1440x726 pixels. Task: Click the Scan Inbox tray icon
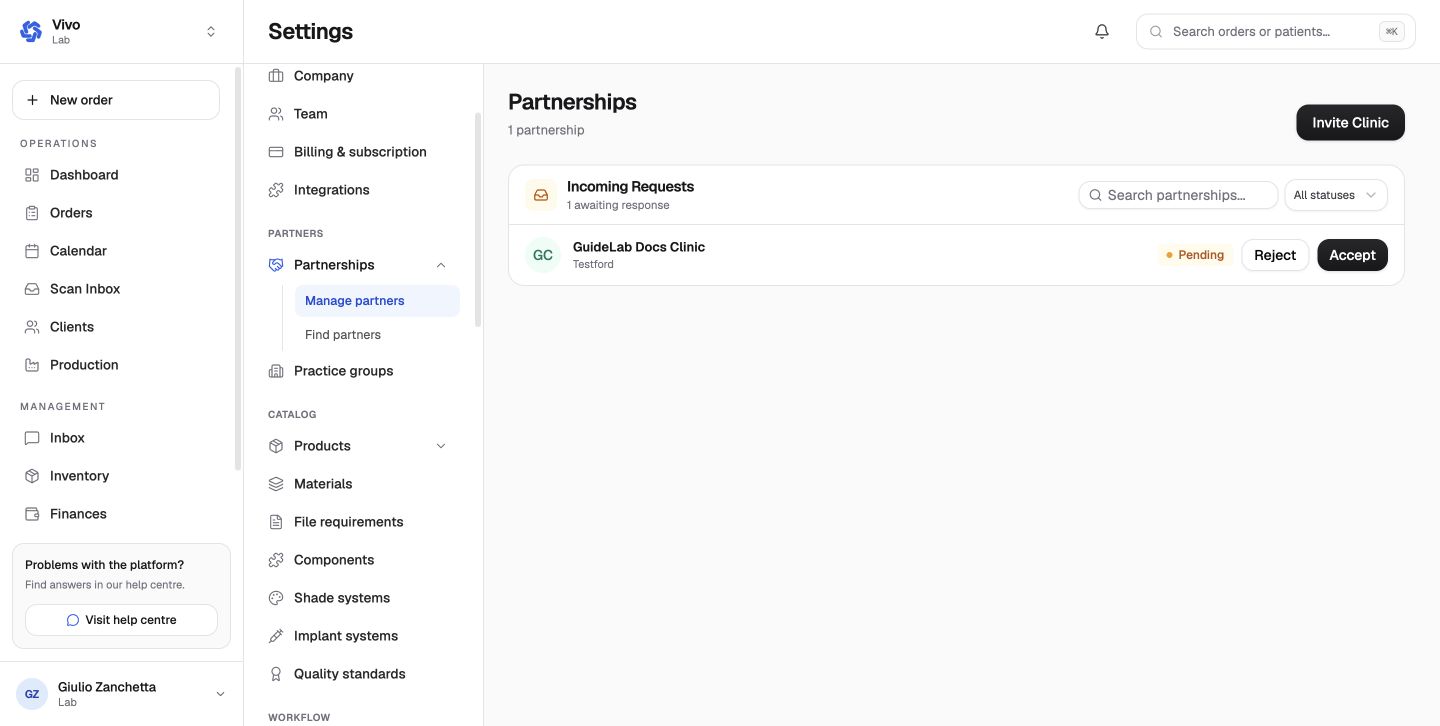32,289
